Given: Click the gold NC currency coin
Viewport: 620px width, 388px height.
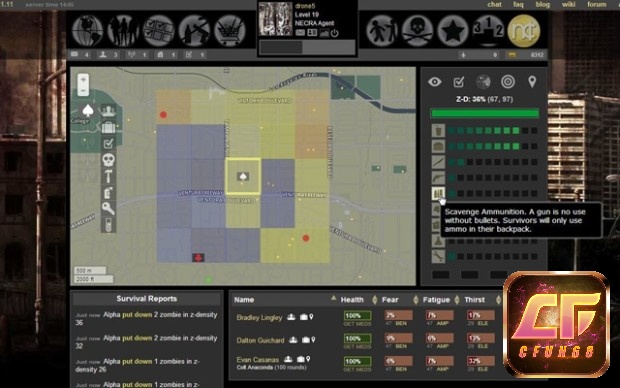Looking at the screenshot, I should [x=524, y=30].
